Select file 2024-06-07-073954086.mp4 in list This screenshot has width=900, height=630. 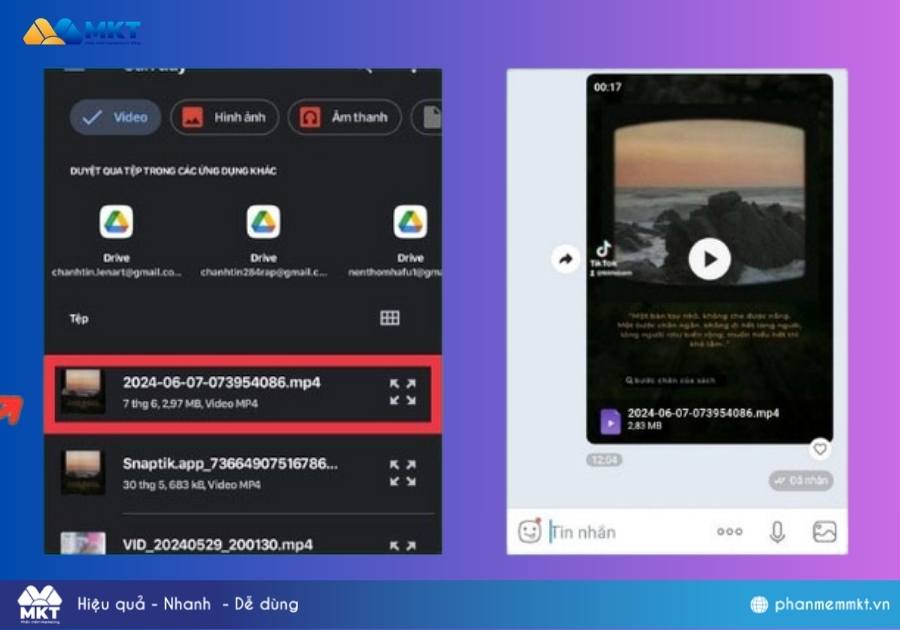(243, 393)
